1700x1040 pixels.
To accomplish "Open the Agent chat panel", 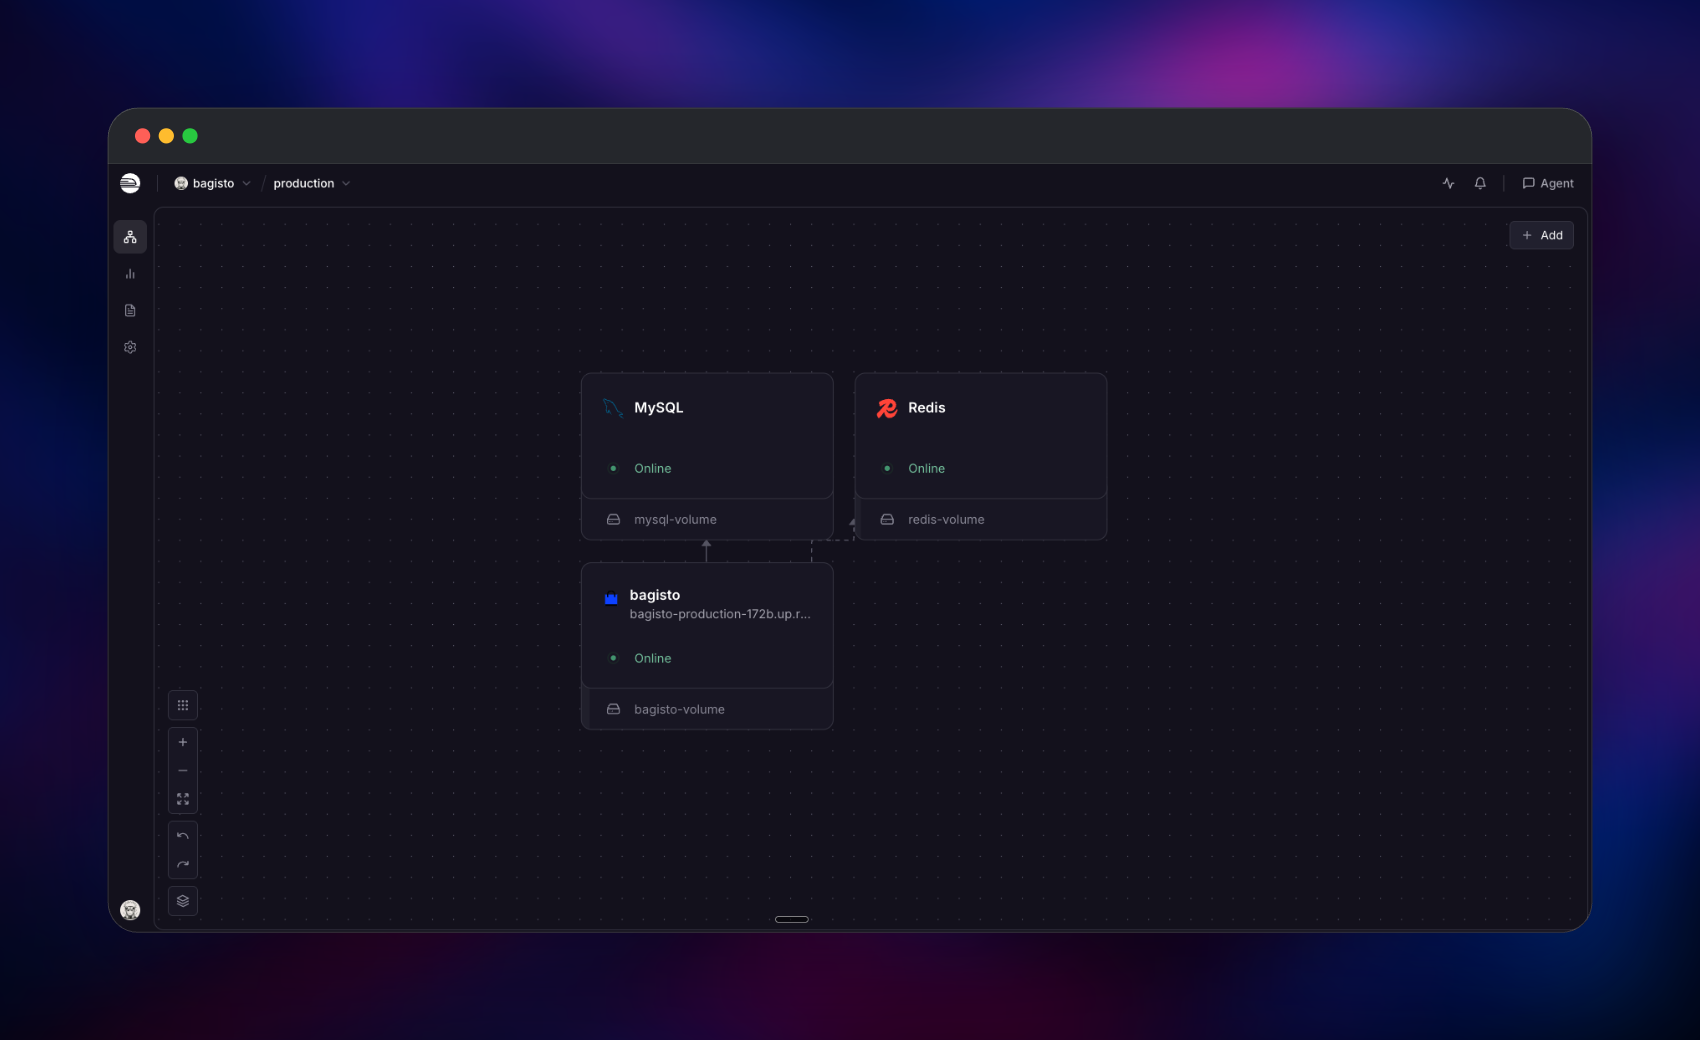I will 1547,183.
